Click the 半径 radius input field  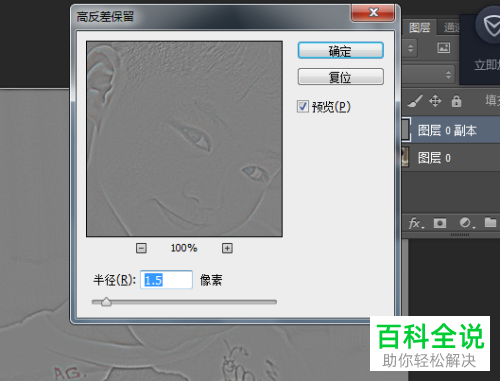pyautogui.click(x=166, y=280)
